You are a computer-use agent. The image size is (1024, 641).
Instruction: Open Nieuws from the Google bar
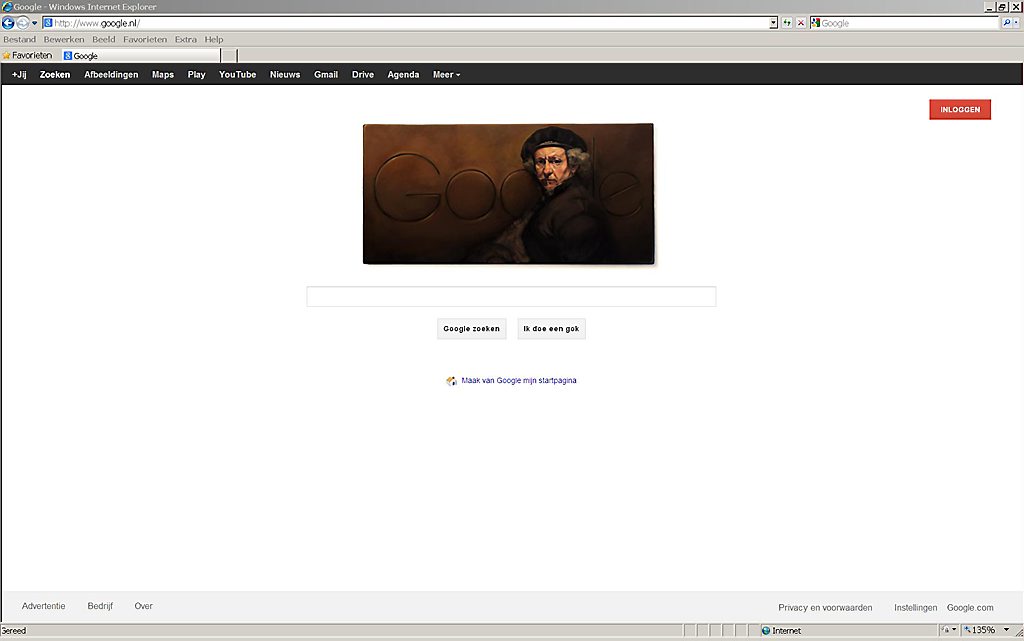[x=285, y=74]
